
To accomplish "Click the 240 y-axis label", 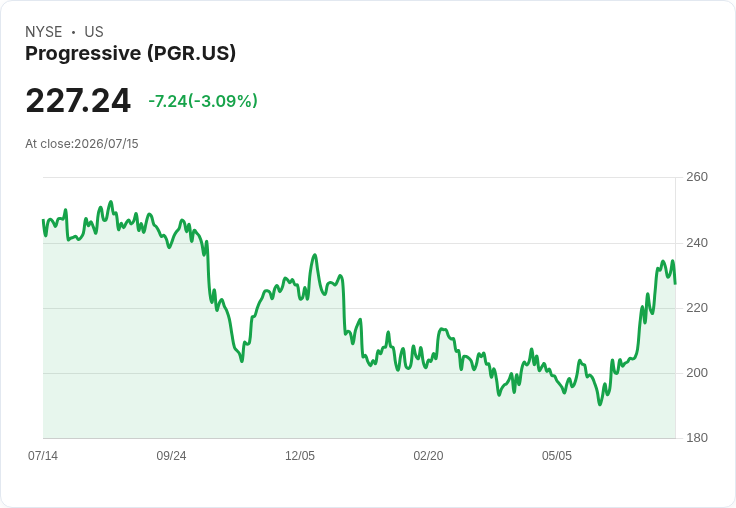I will (697, 243).
